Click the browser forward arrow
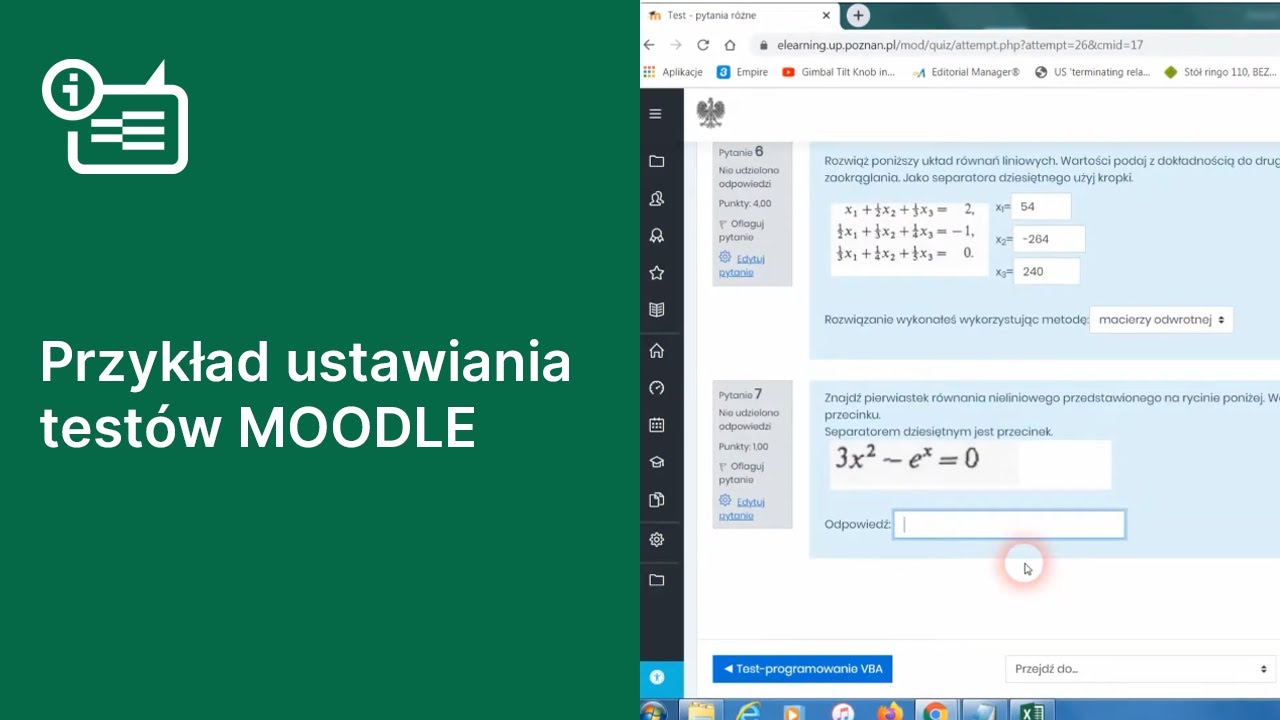1280x720 pixels. (676, 45)
